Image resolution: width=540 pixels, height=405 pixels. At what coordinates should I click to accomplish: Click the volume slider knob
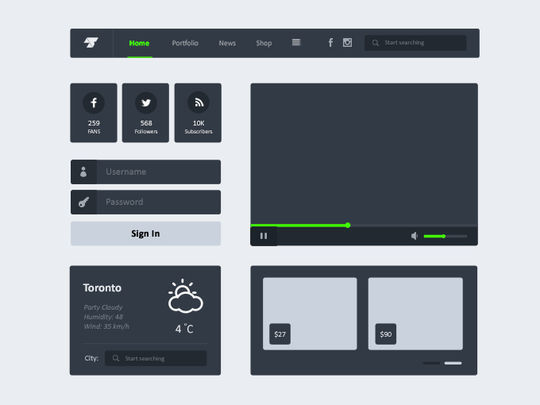pos(444,236)
